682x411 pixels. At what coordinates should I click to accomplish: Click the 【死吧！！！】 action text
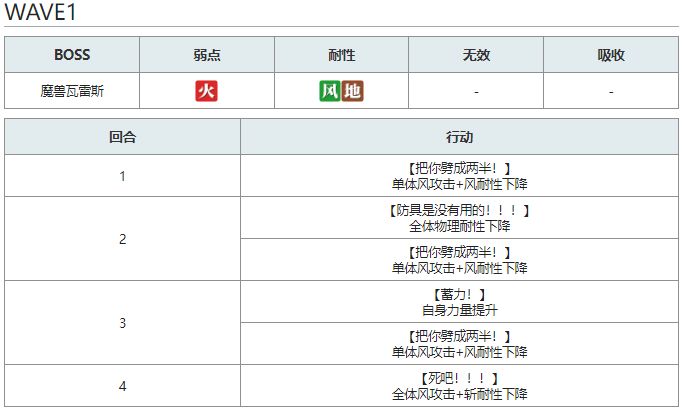(x=459, y=378)
